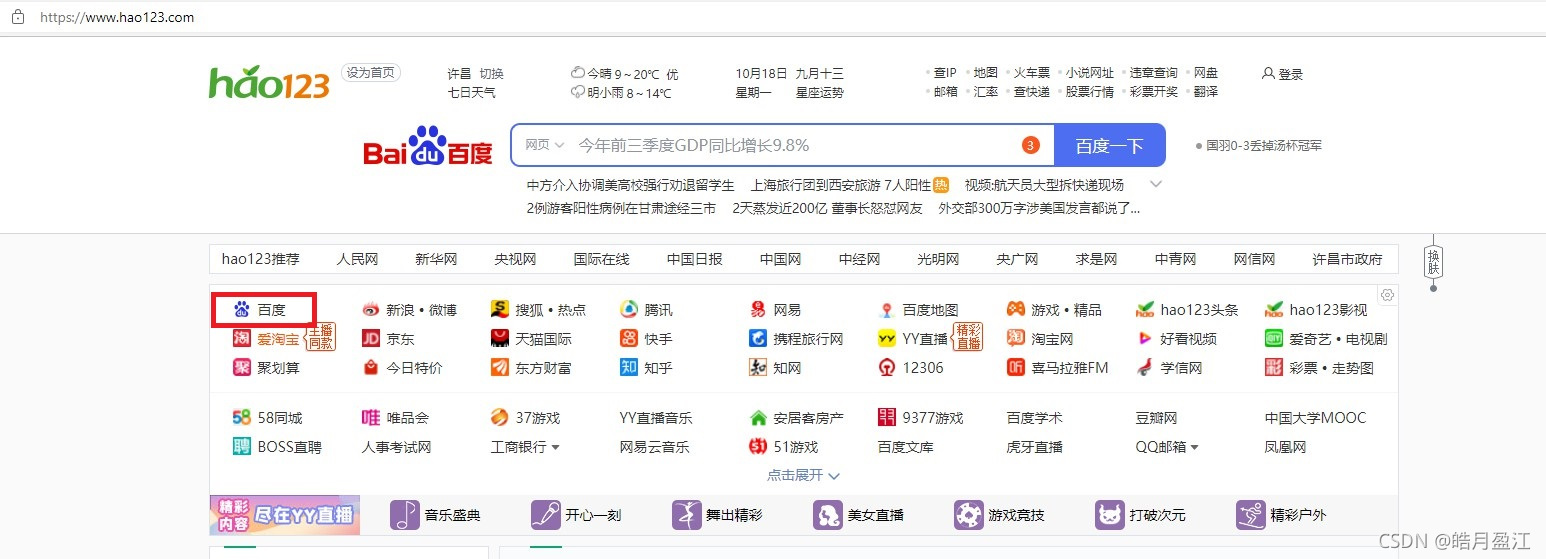The image size is (1546, 559).
Task: Click the music note icon for 音乐盛典
Action: click(x=404, y=515)
